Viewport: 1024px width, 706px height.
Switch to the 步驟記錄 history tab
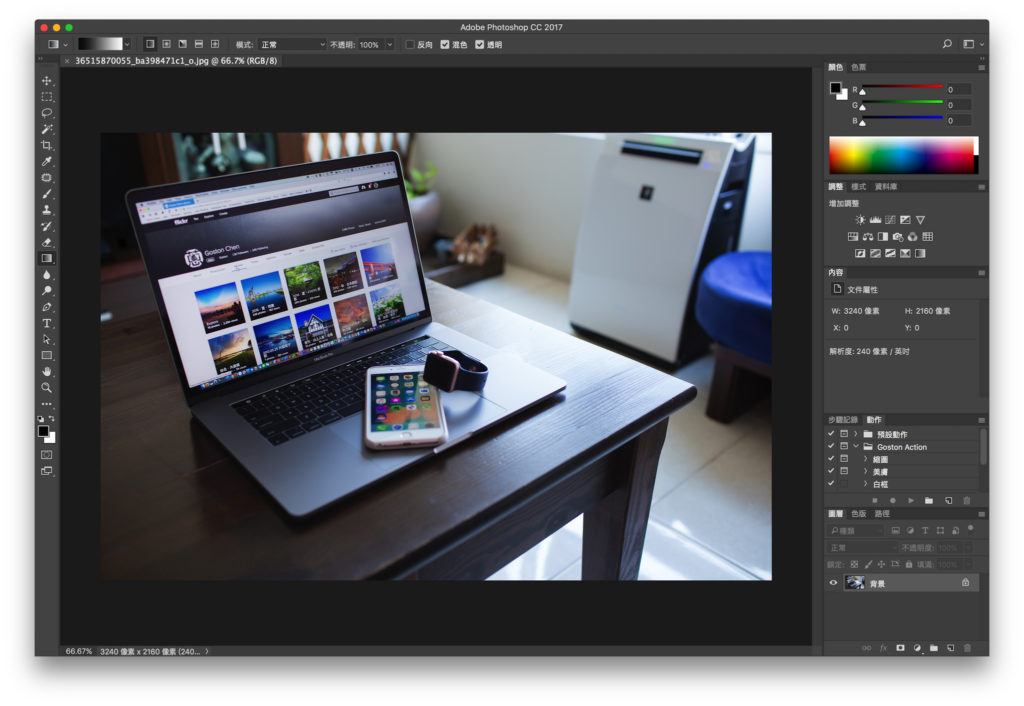[843, 420]
